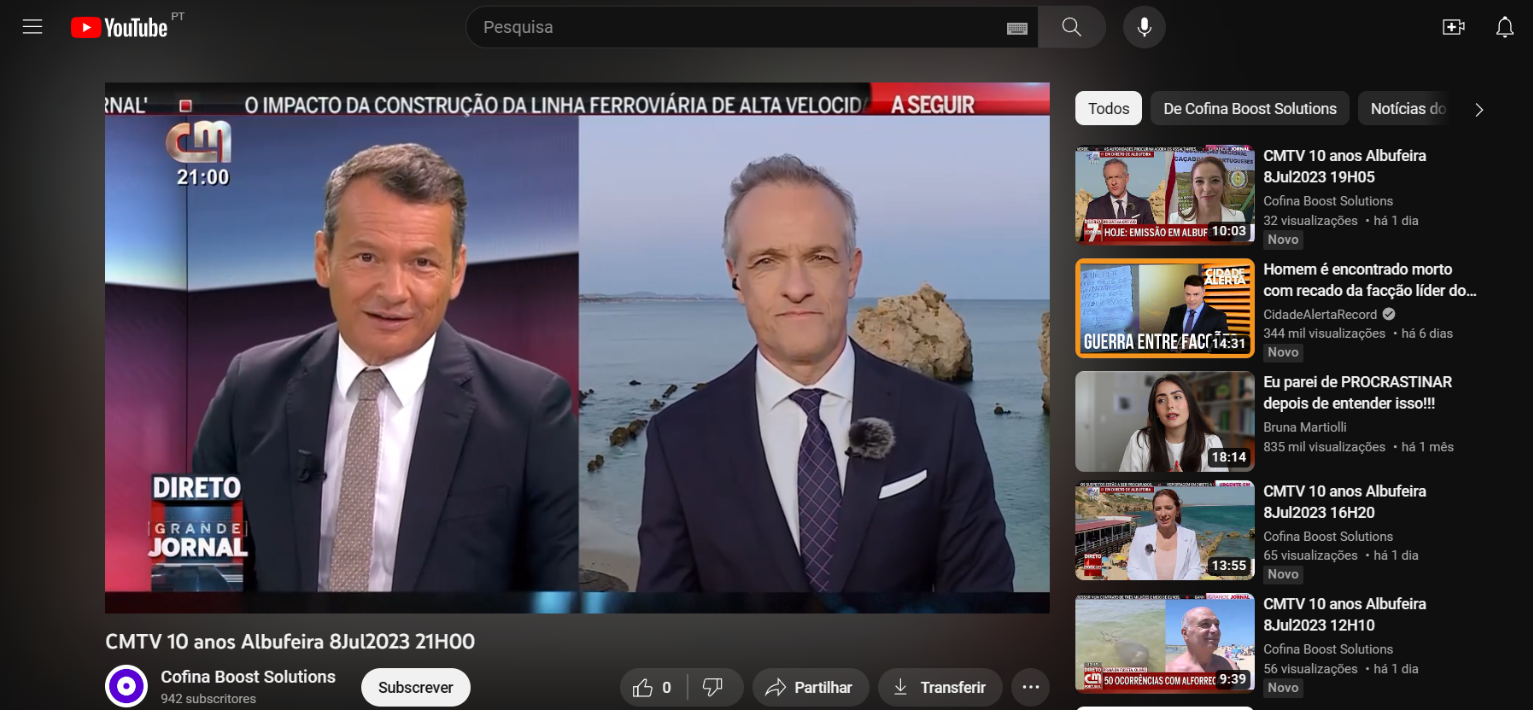Open the on-screen keyboard in the search bar
This screenshot has width=1533, height=710.
(1017, 27)
